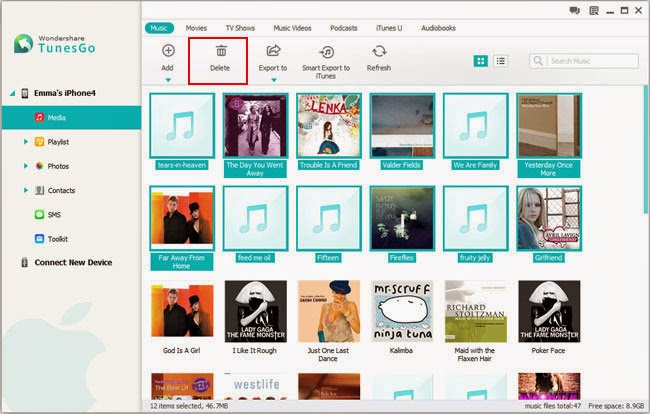
Task: Click the vertical scrollbar of the music grid
Action: [645, 149]
